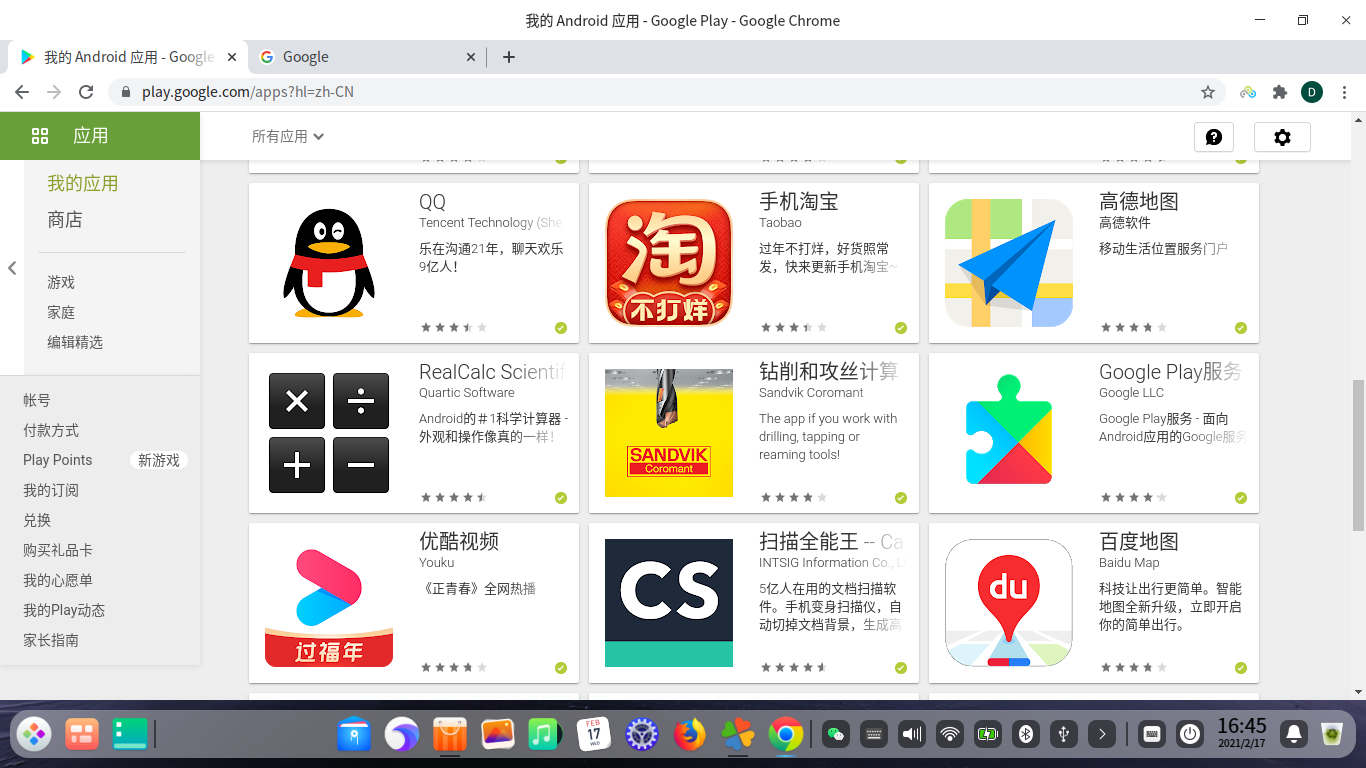
Task: Open the power button in the tray
Action: pos(1189,734)
